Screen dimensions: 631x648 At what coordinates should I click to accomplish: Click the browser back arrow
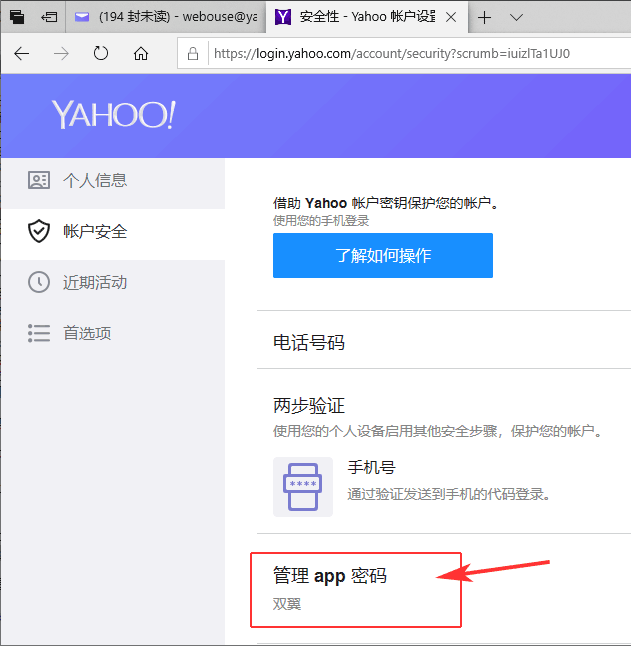(x=21, y=54)
